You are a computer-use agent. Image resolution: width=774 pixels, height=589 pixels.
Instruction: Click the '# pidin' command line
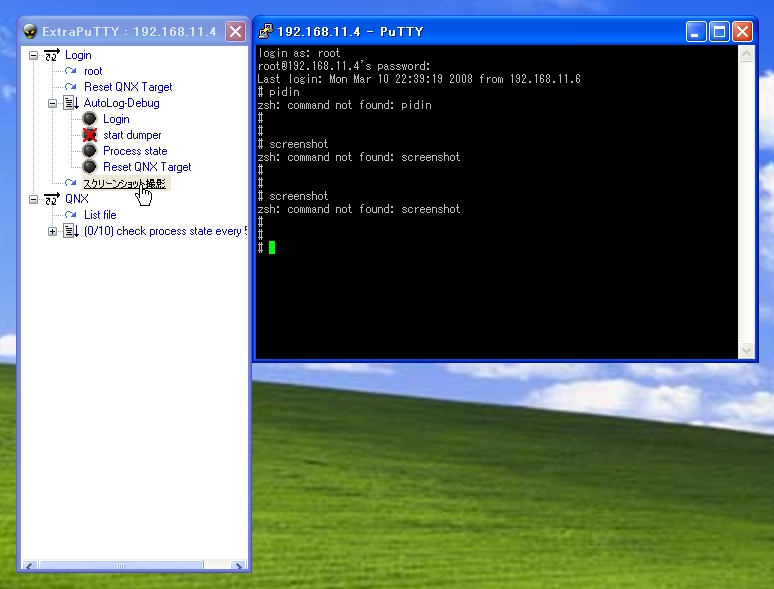point(278,92)
